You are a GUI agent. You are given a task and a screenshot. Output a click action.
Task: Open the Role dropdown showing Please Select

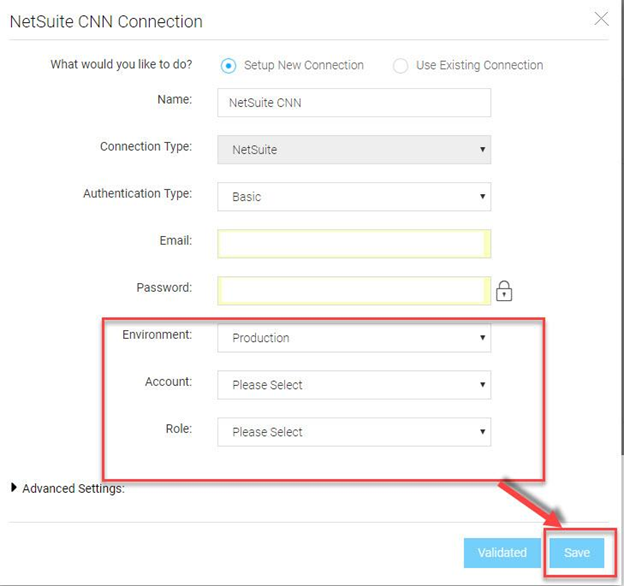pyautogui.click(x=354, y=432)
